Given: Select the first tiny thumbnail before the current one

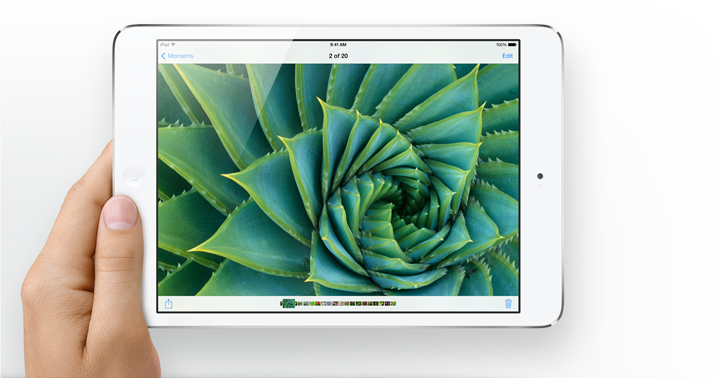Looking at the screenshot, I should coord(282,303).
